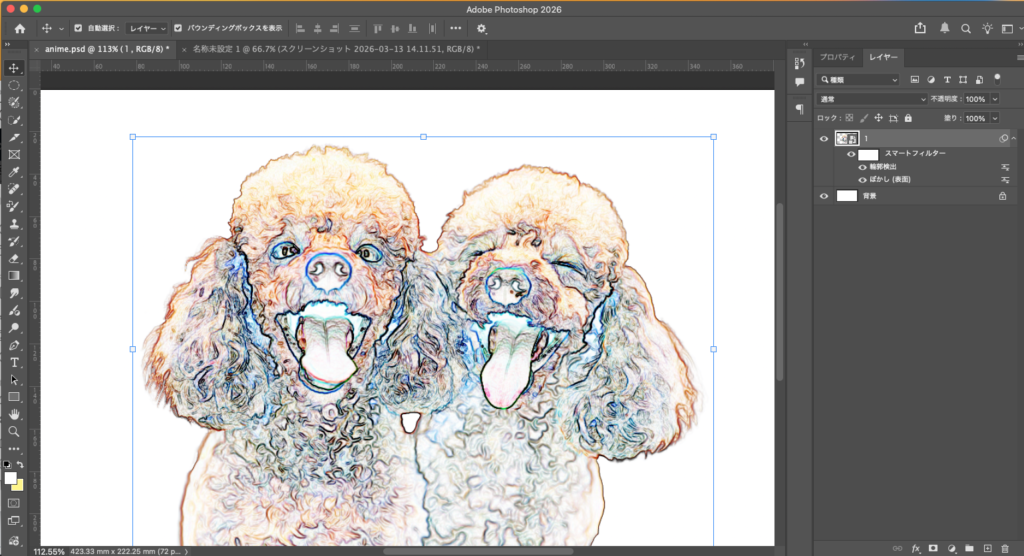Switch to the プロパティ panel tab
Screen dimensions: 1024x556
(839, 58)
